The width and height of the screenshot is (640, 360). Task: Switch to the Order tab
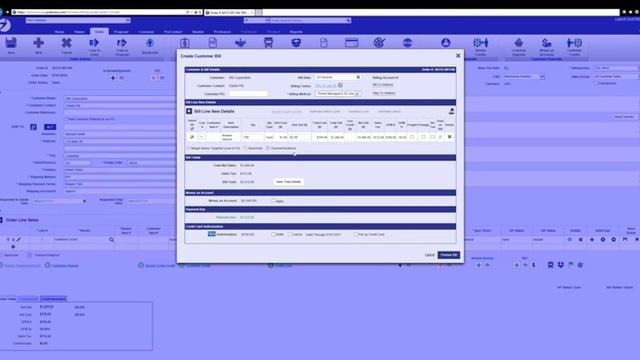[x=99, y=31]
